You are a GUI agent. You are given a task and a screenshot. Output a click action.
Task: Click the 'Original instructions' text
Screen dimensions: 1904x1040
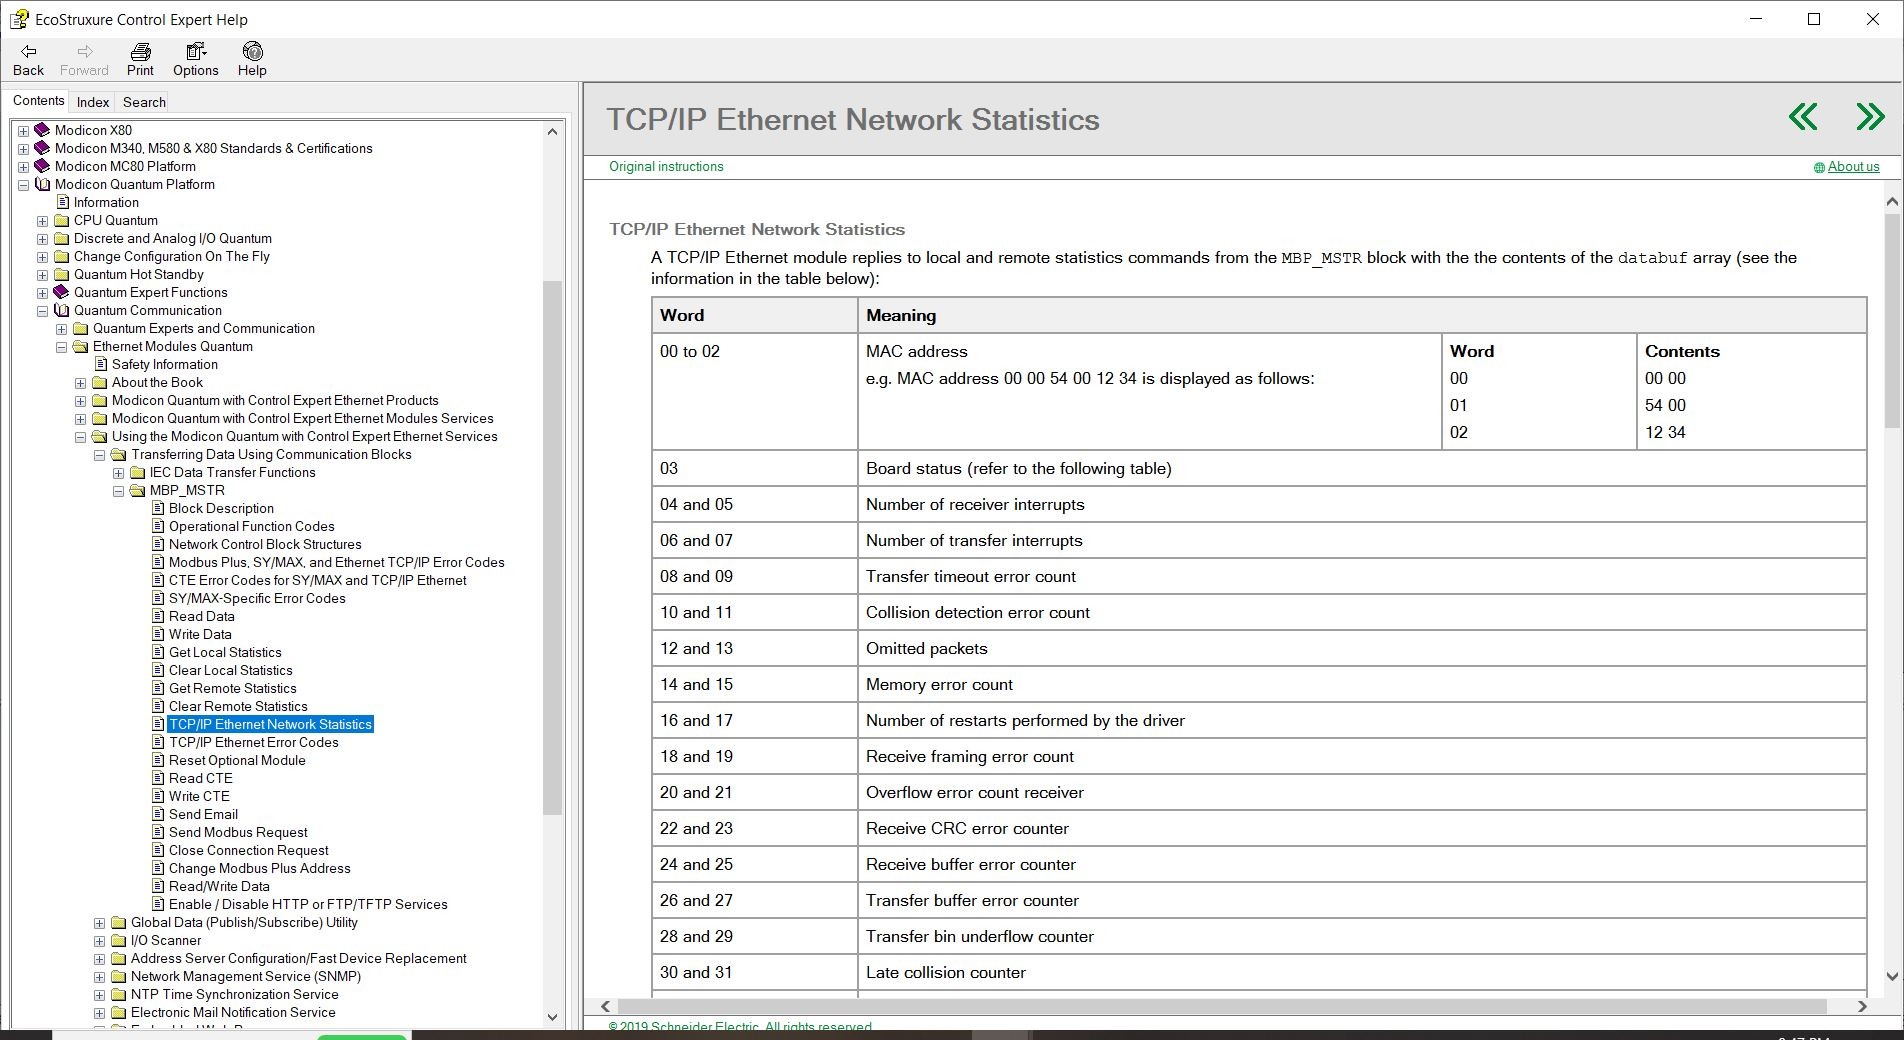pyautogui.click(x=666, y=167)
